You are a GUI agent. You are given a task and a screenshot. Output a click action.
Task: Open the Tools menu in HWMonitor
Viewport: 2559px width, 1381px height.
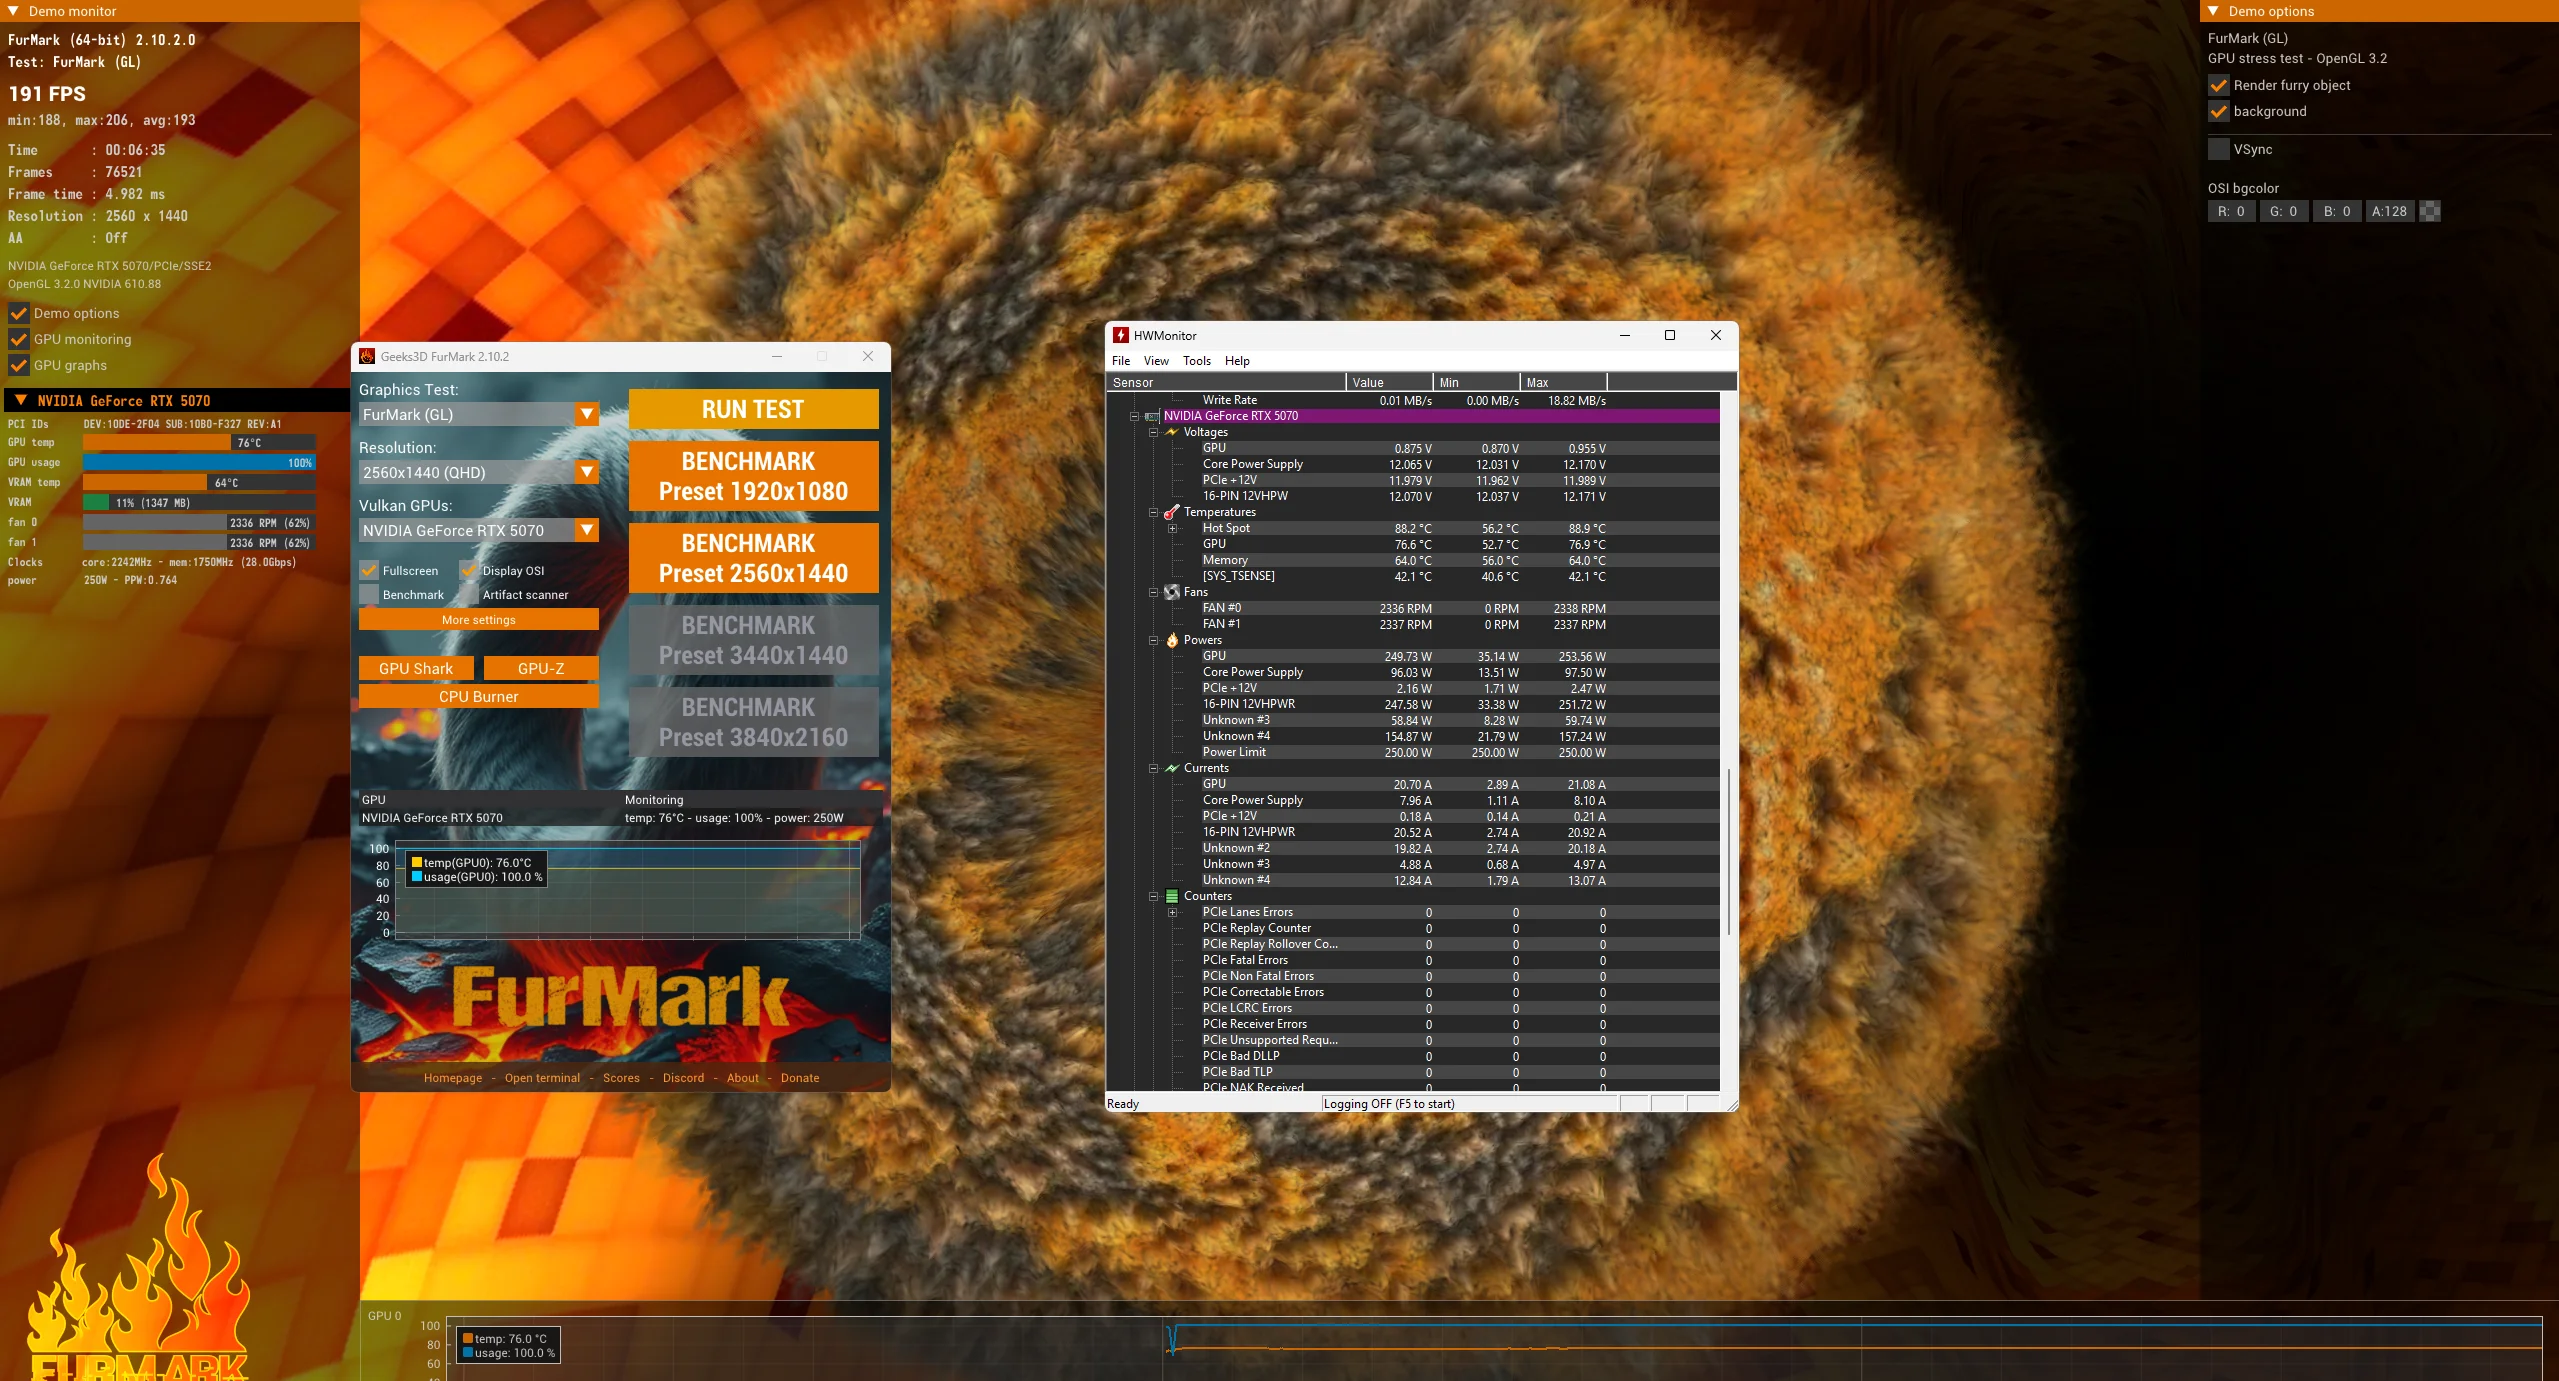pyautogui.click(x=1197, y=361)
